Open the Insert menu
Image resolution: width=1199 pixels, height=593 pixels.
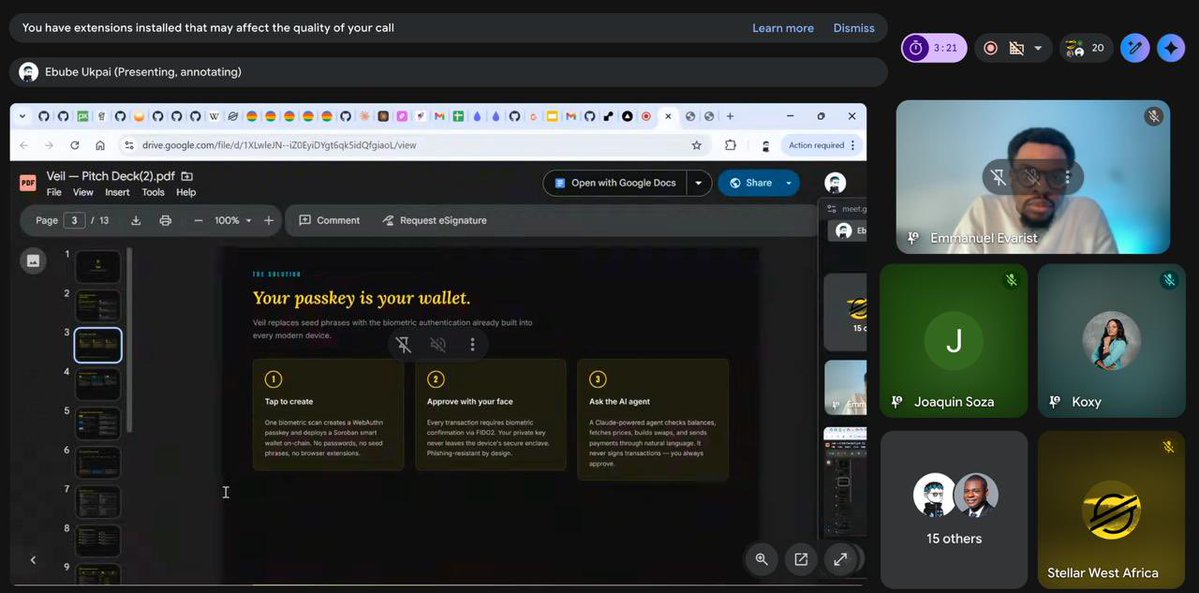pyautogui.click(x=117, y=193)
